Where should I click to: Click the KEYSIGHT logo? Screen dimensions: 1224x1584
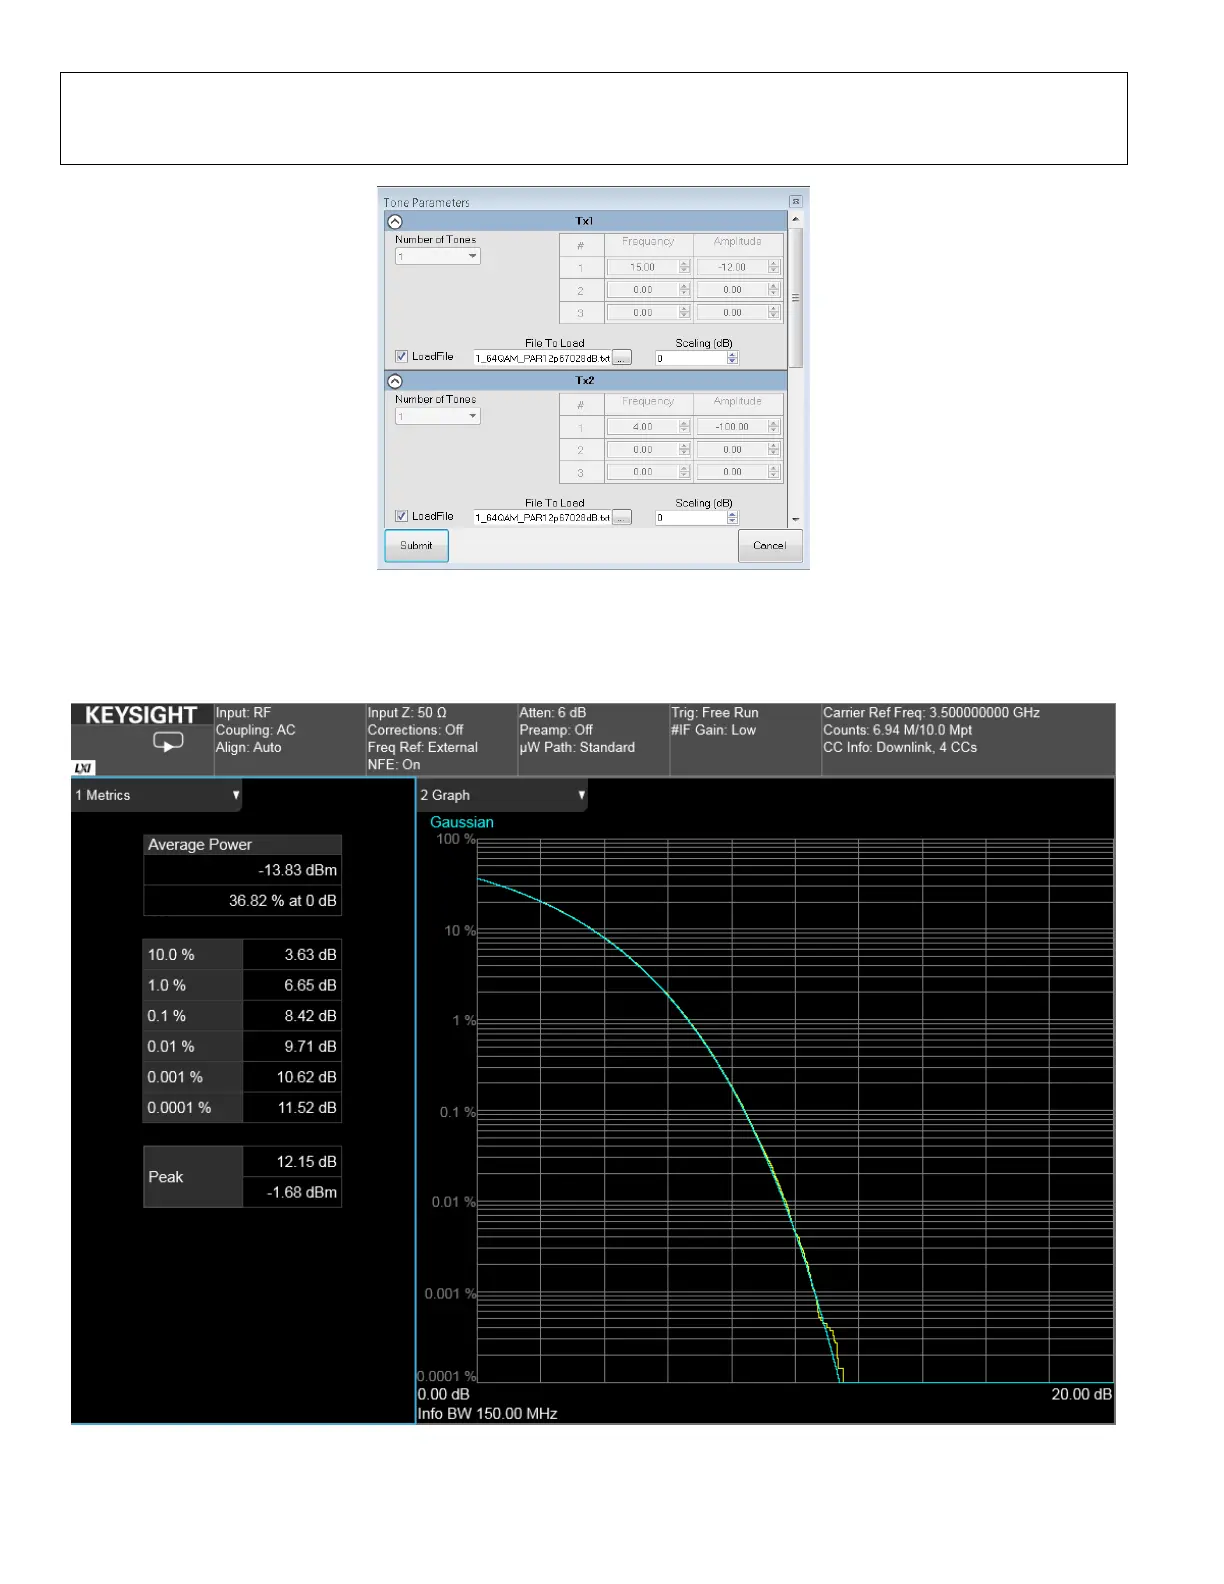[141, 716]
